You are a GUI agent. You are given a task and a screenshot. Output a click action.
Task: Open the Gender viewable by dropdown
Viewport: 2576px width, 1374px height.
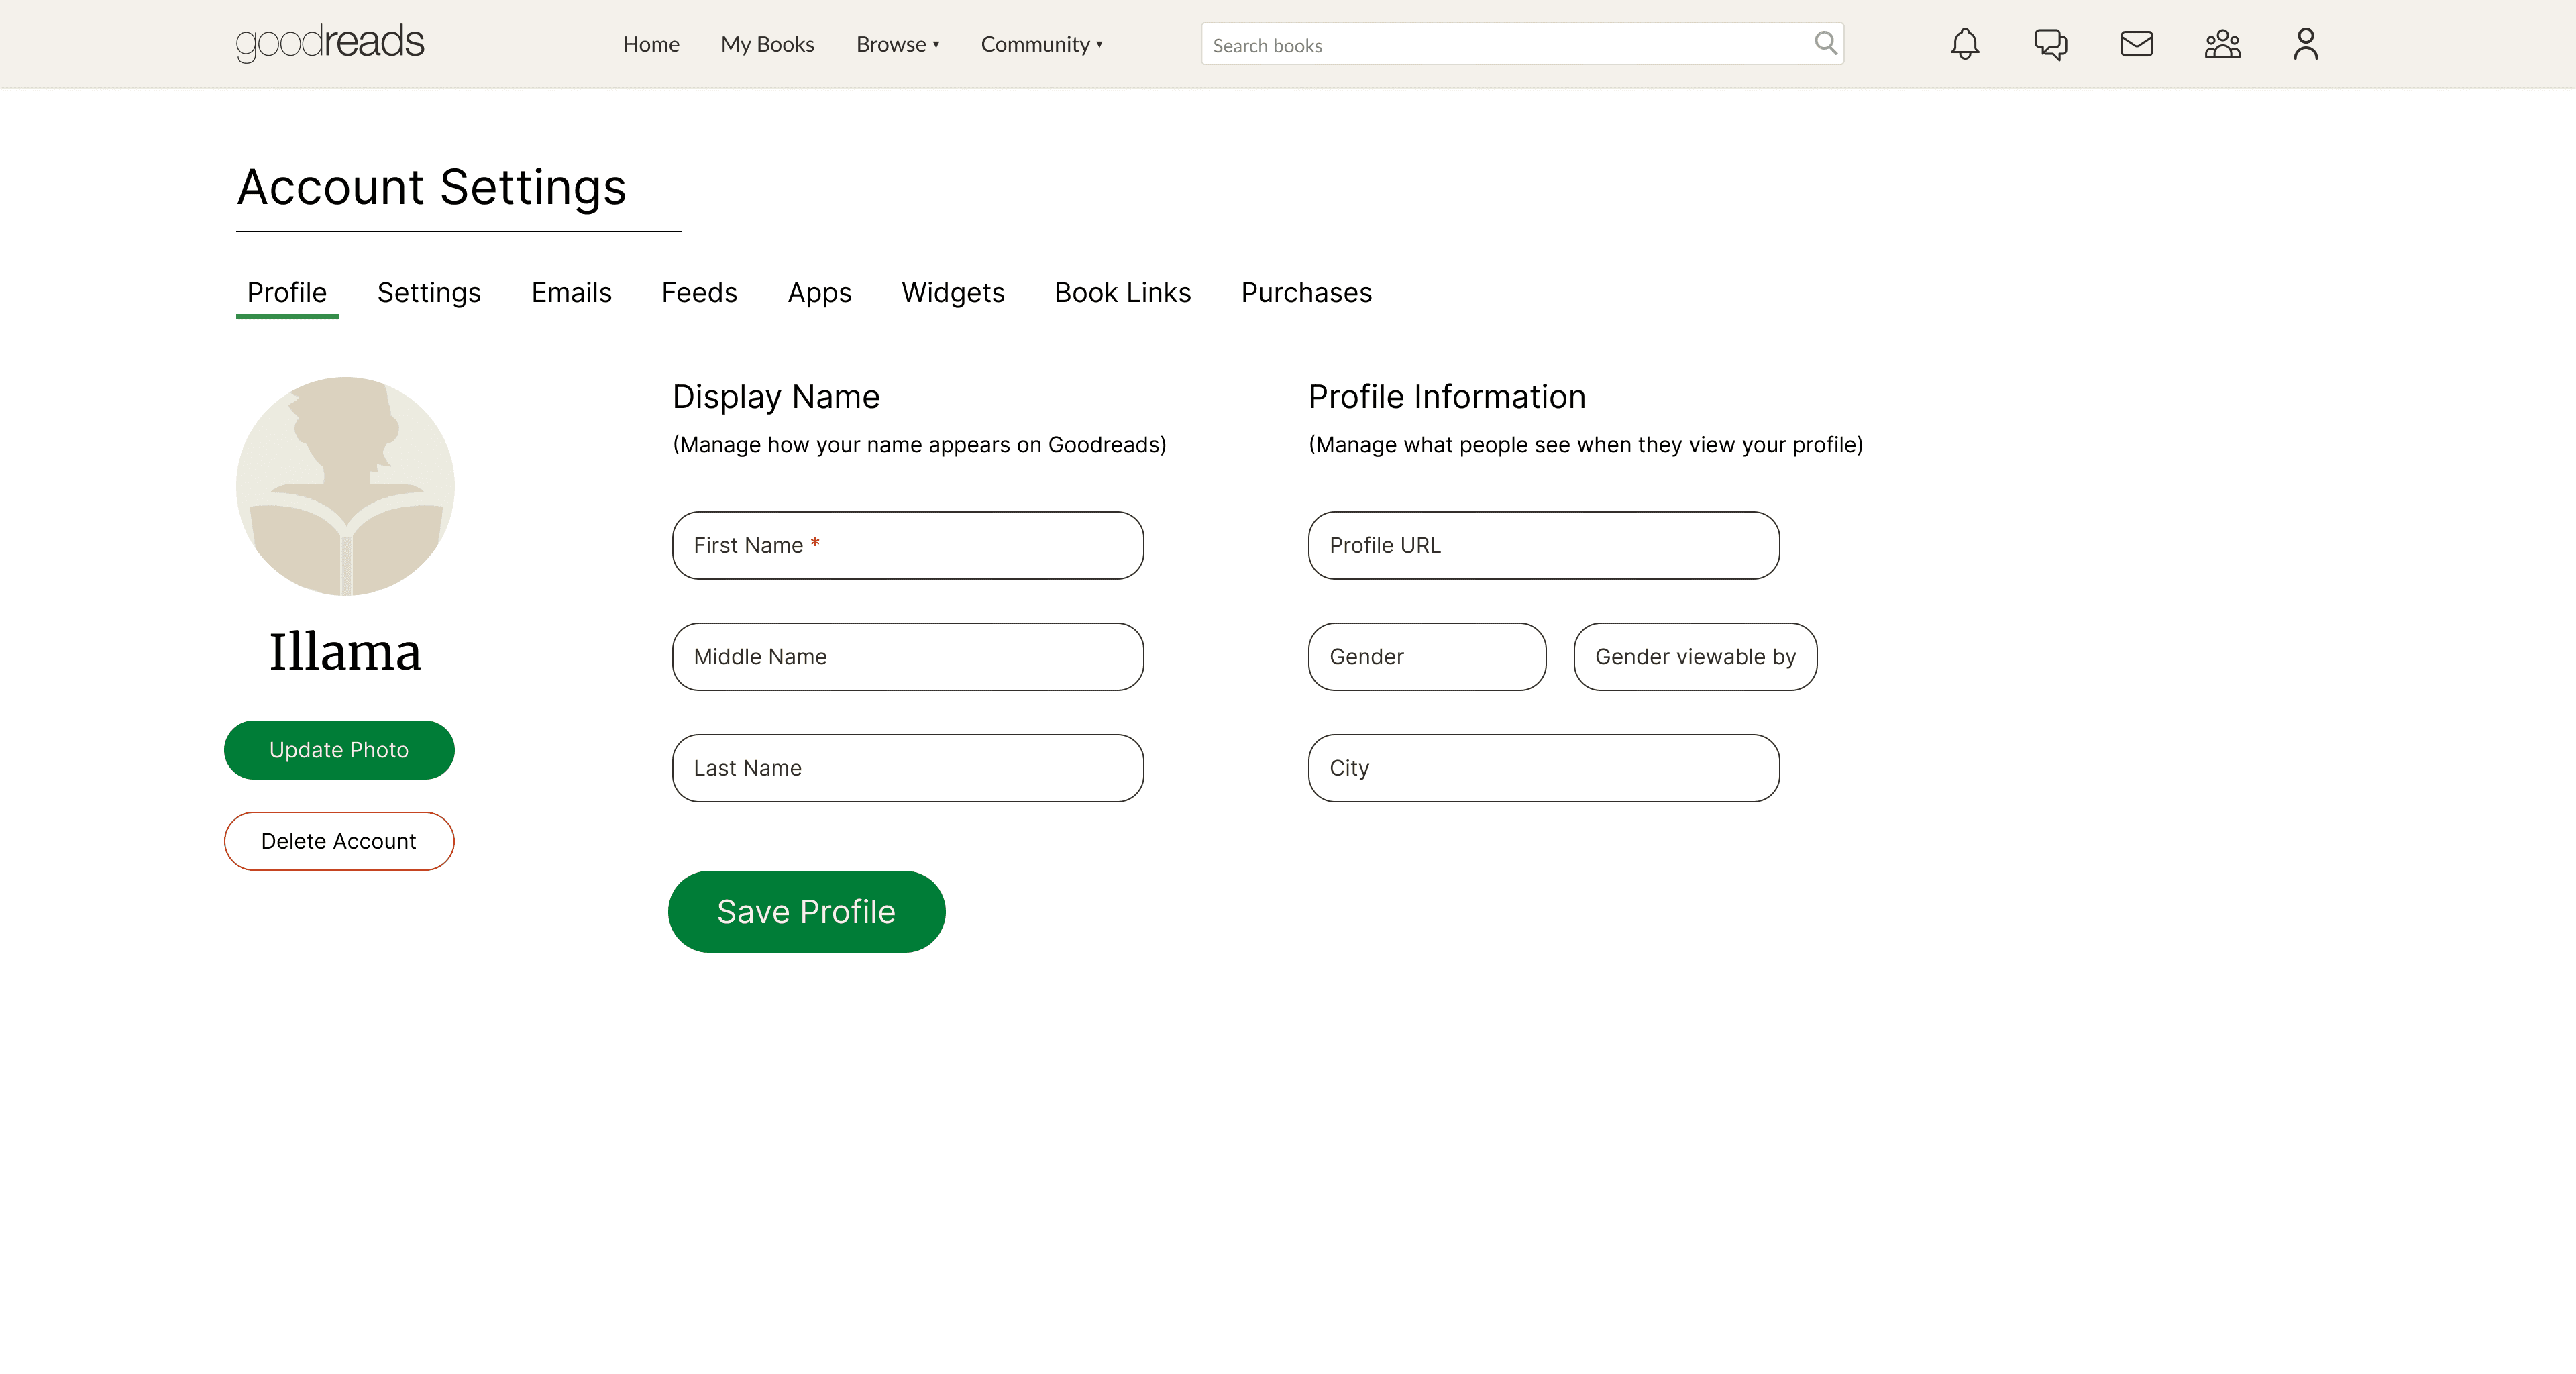[x=1694, y=657]
